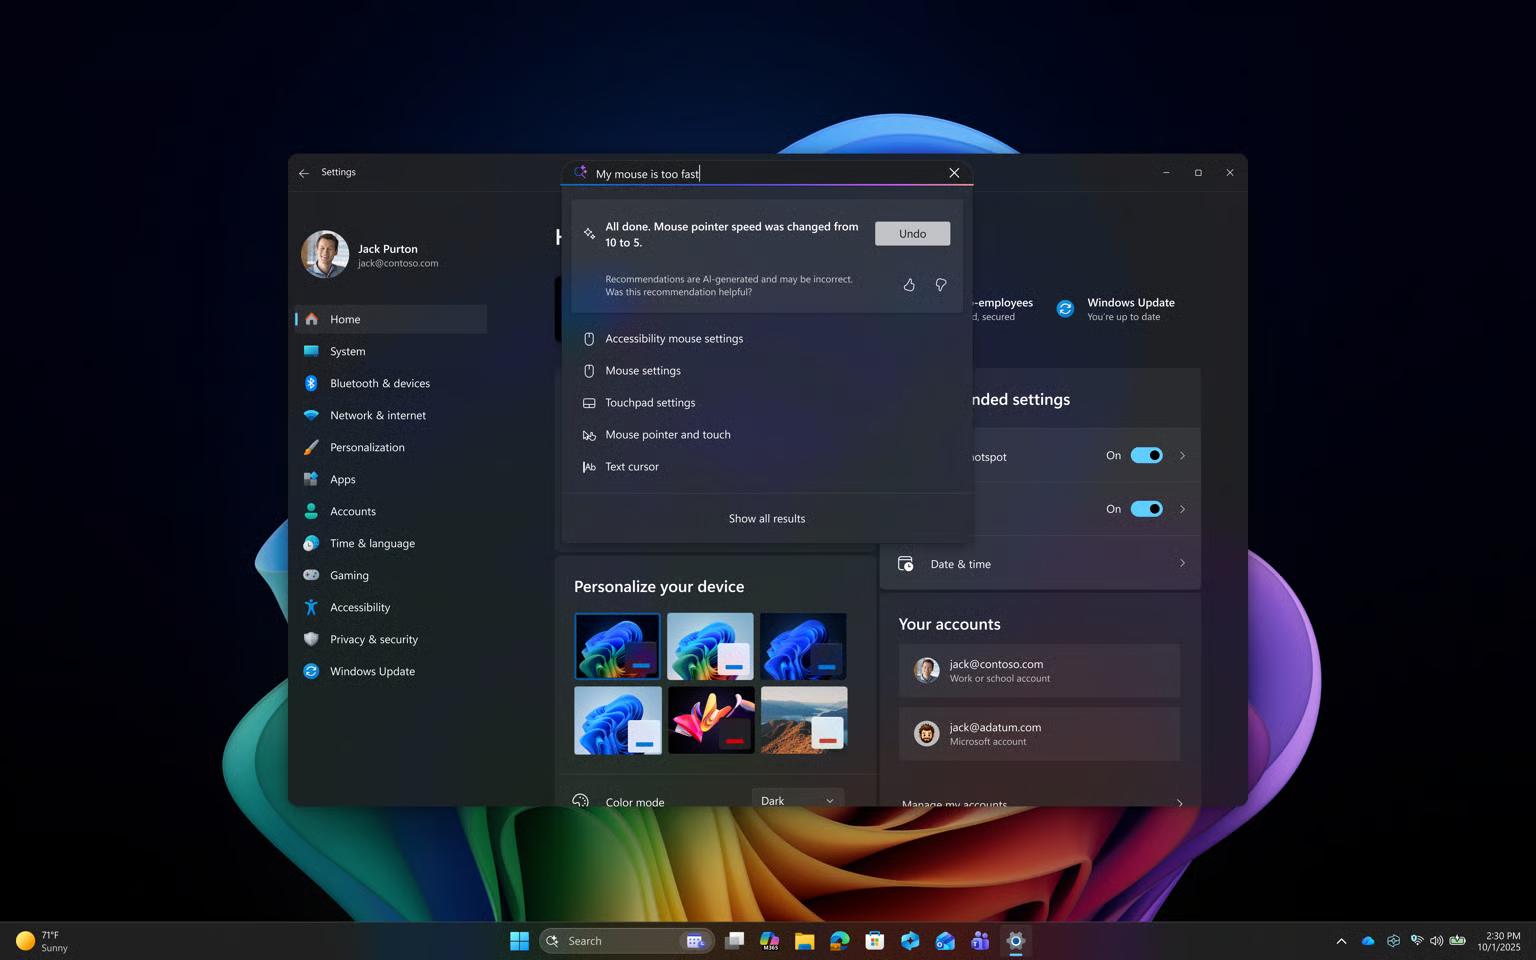Open Text cursor search result
1536x960 pixels.
pos(767,467)
